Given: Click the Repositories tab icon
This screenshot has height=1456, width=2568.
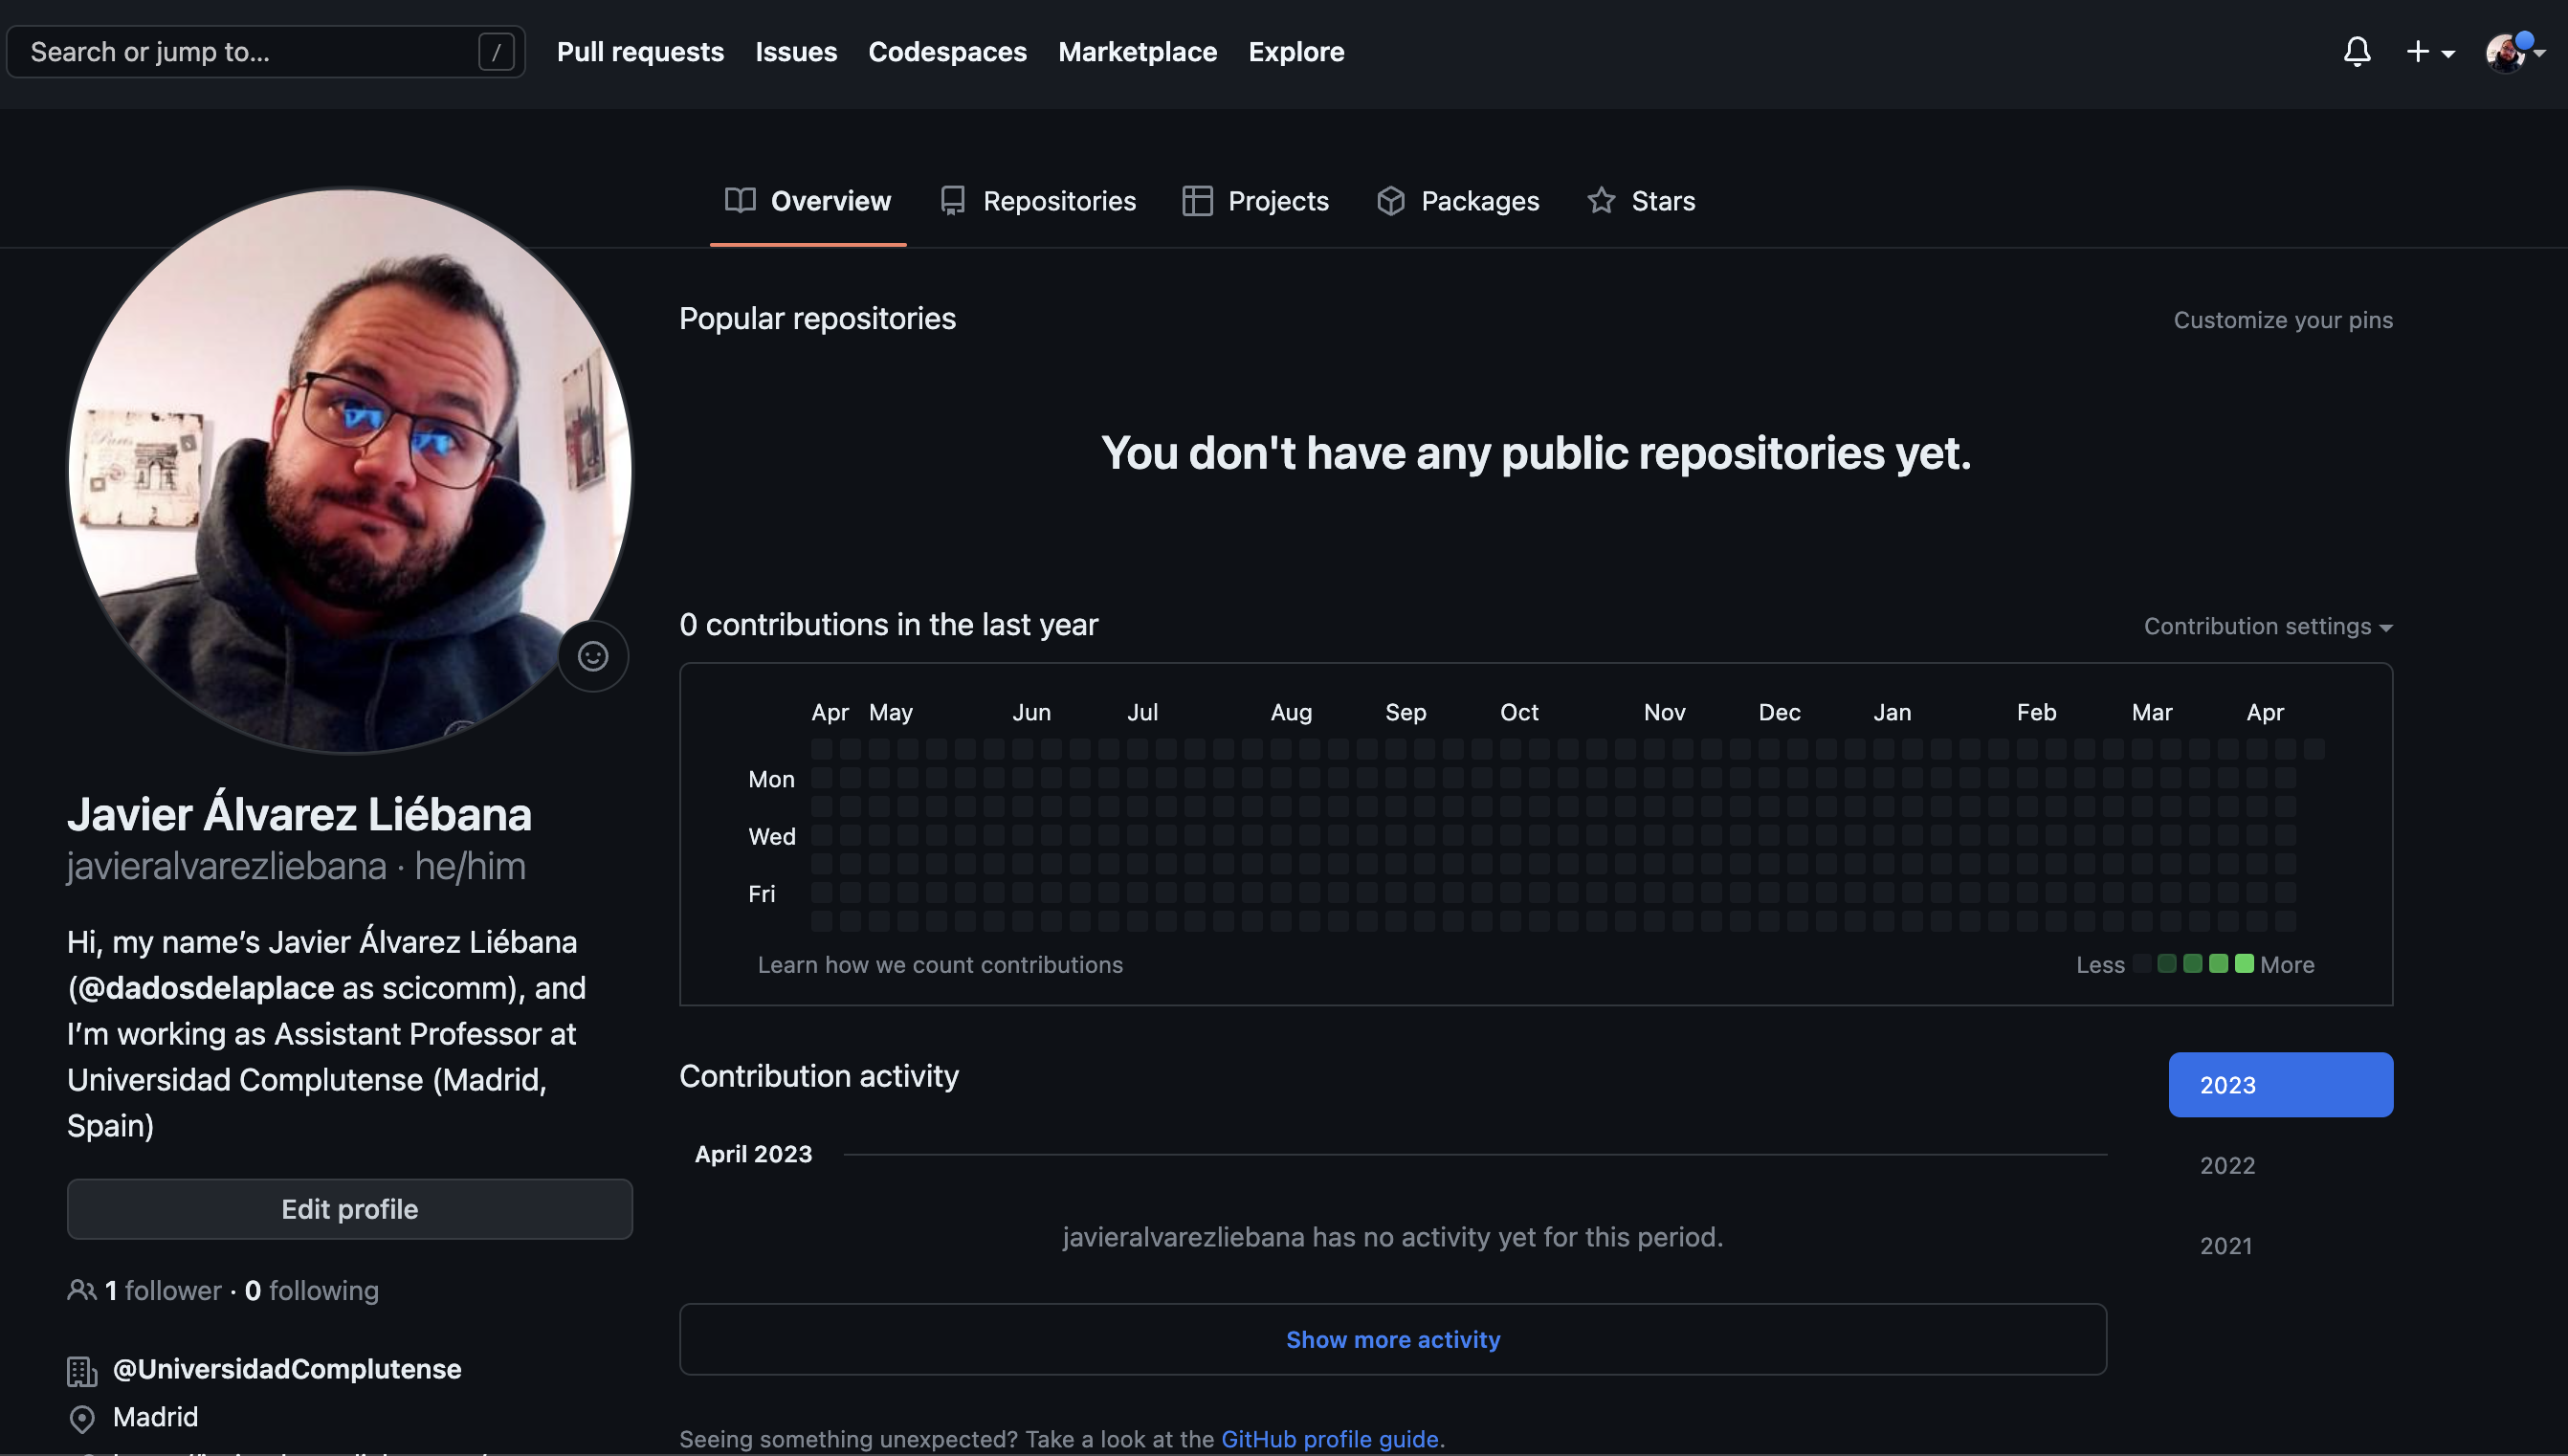Looking at the screenshot, I should pos(952,200).
